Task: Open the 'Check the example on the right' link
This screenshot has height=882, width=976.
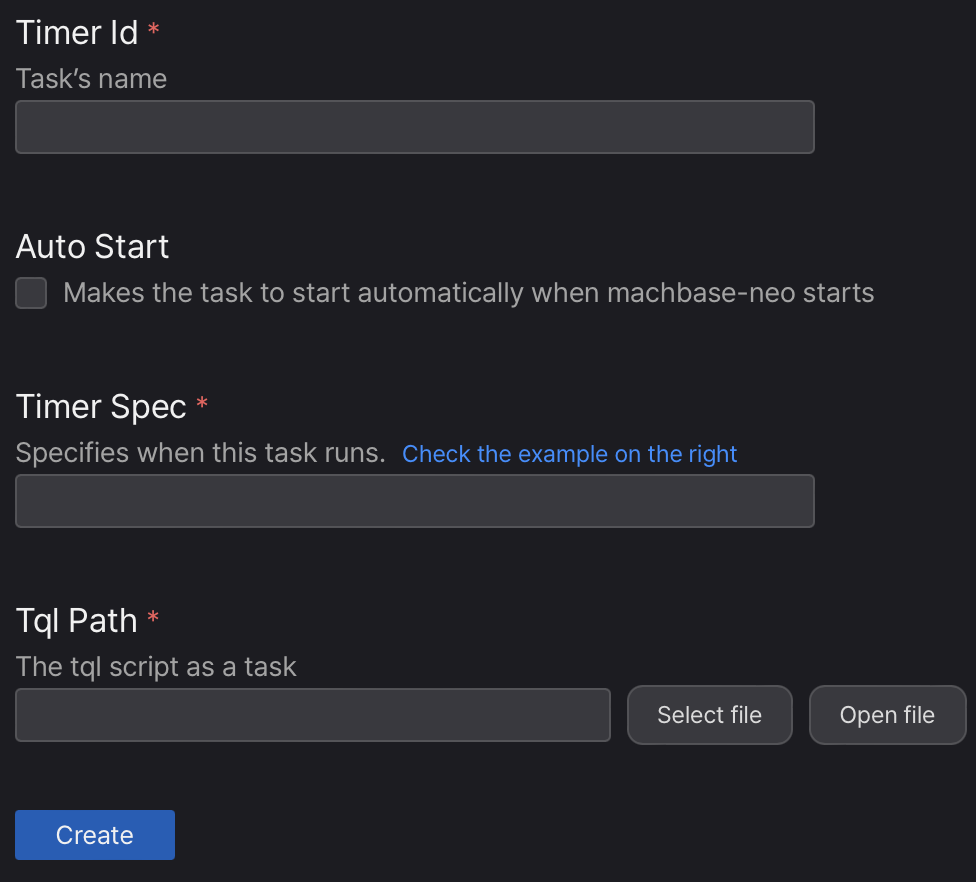Action: coord(569,454)
